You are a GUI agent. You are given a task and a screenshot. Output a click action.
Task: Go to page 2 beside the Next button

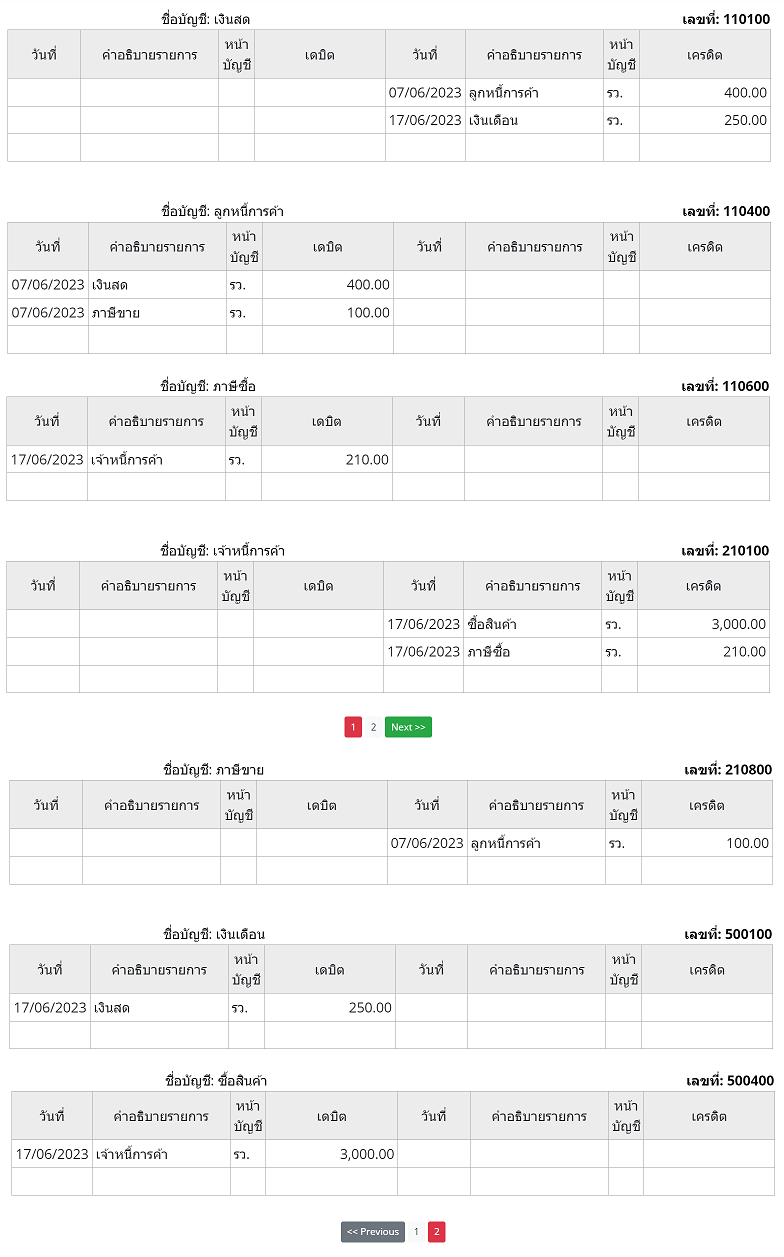coord(373,727)
